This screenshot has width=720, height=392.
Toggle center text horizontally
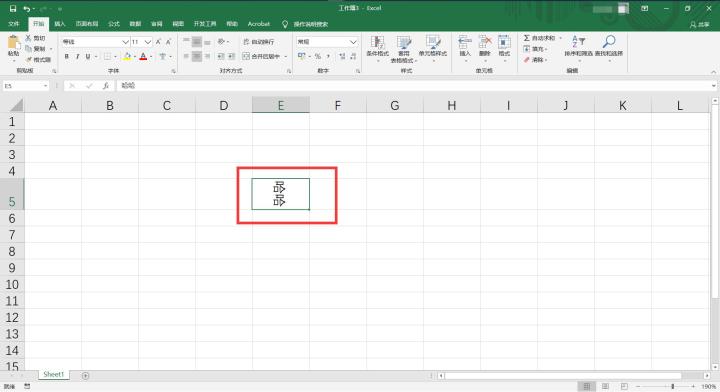(197, 56)
